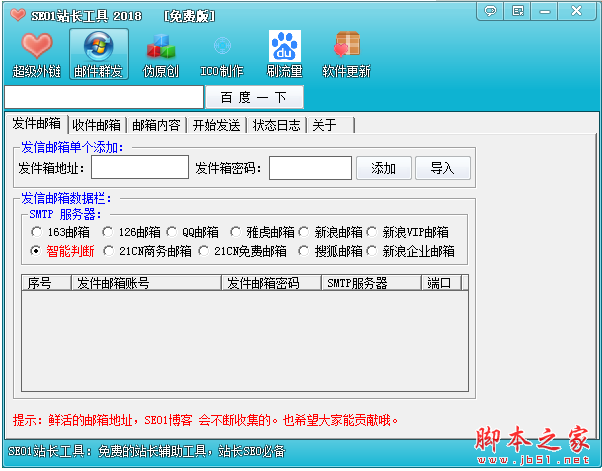Switch to the 发件邮箱 tab

coord(37,124)
